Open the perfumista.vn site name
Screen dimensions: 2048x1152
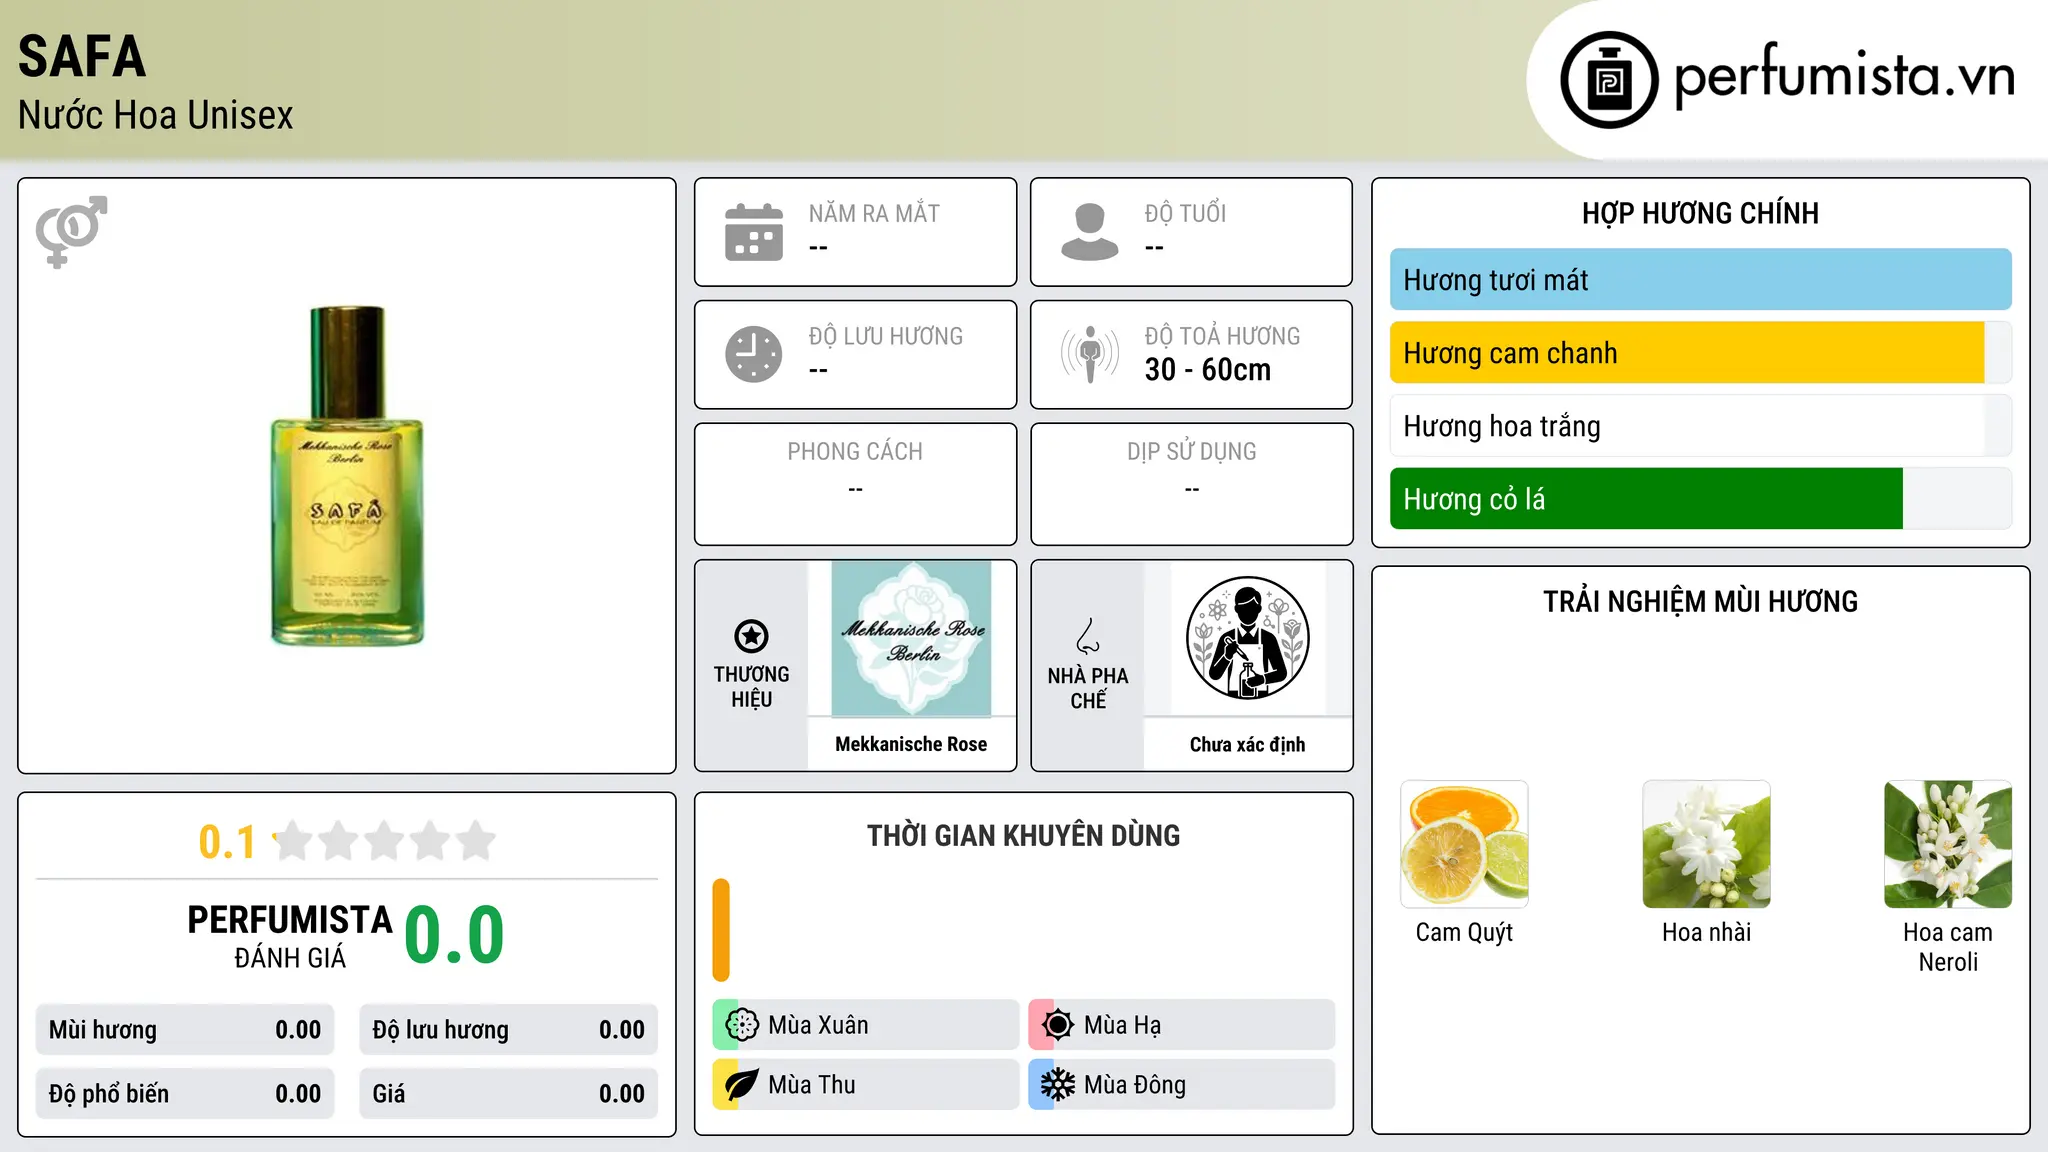click(x=1844, y=76)
